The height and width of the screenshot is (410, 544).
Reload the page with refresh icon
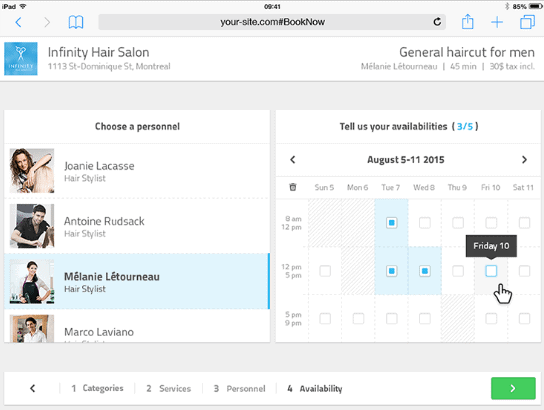pyautogui.click(x=437, y=22)
